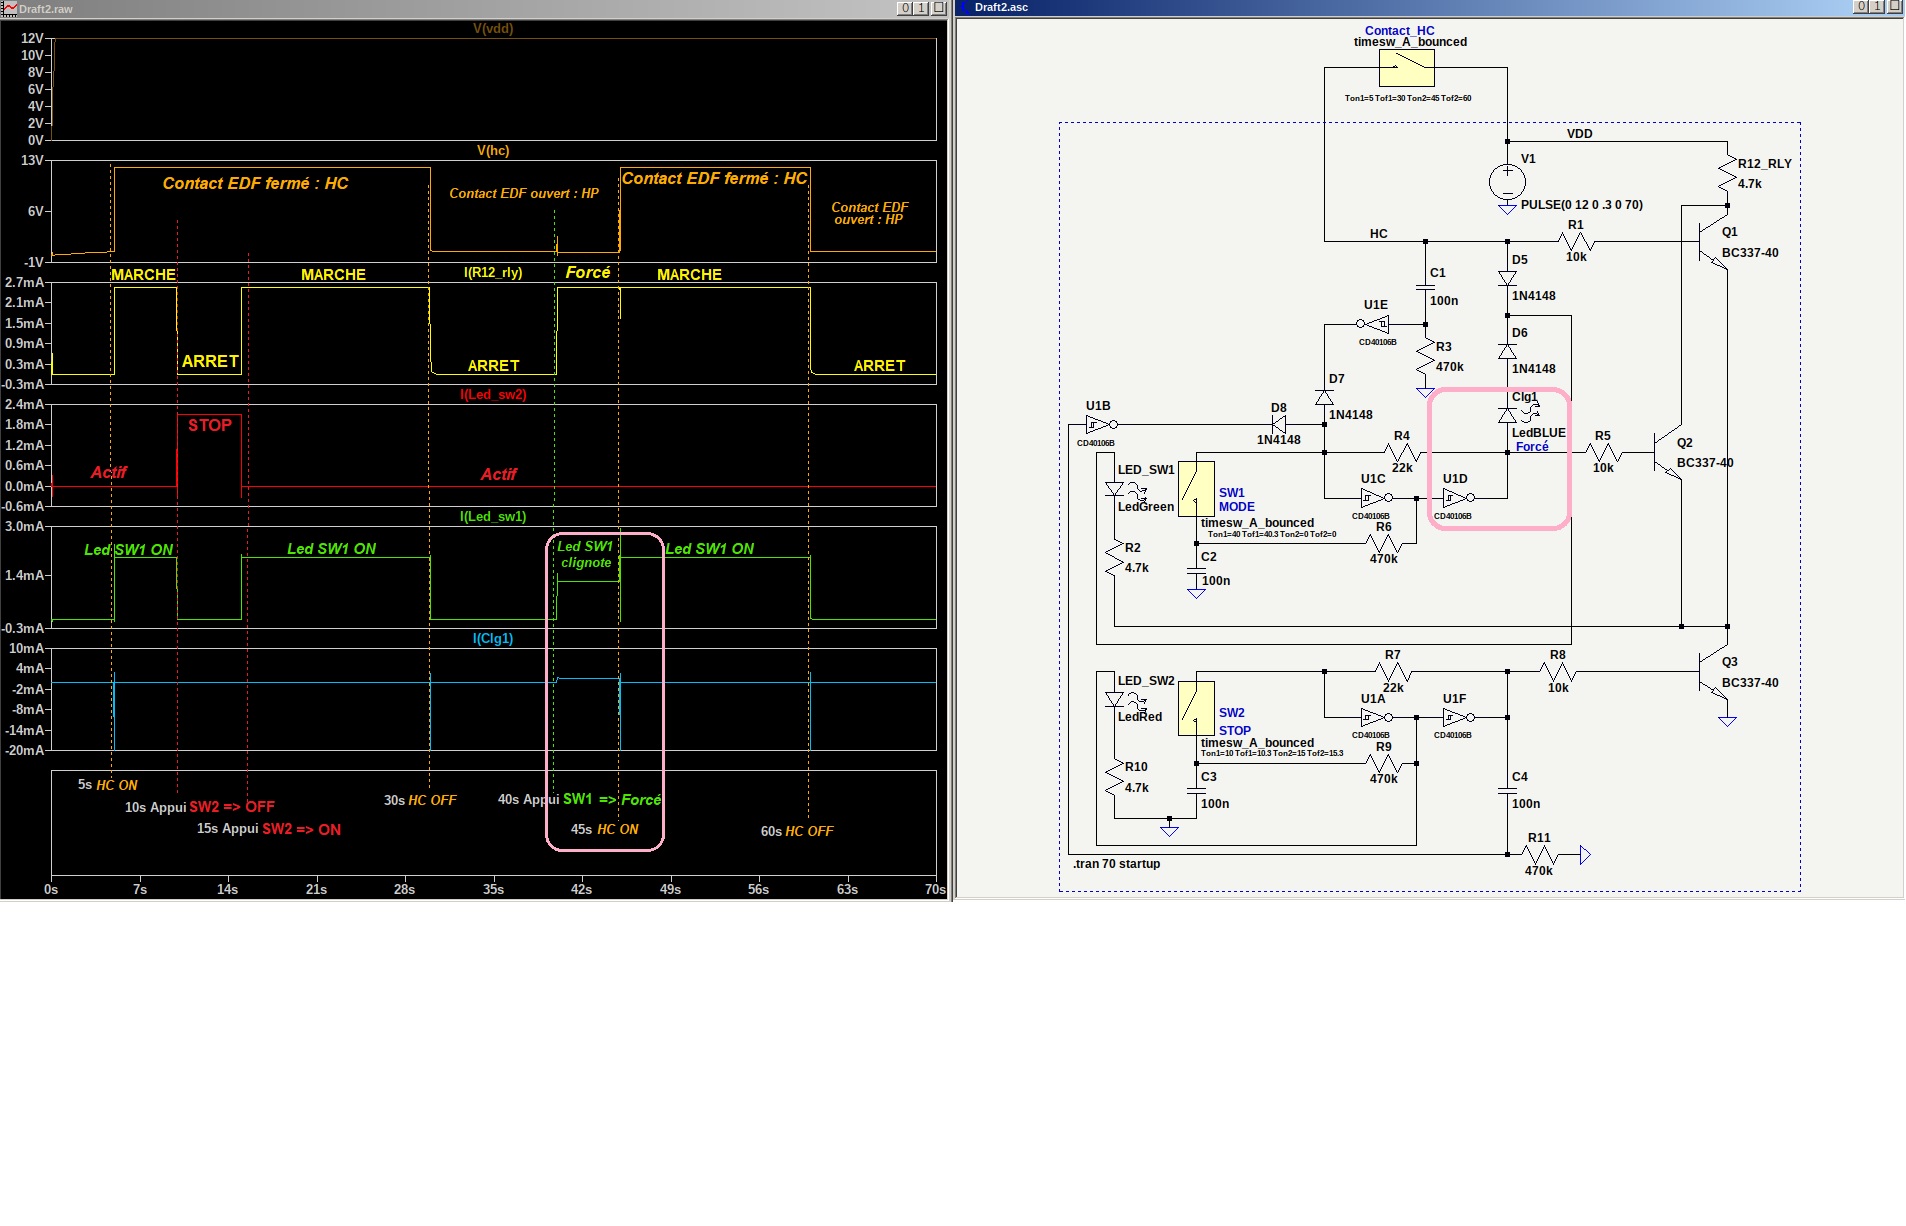Close the Draft2.asc schematic window

click(1895, 7)
